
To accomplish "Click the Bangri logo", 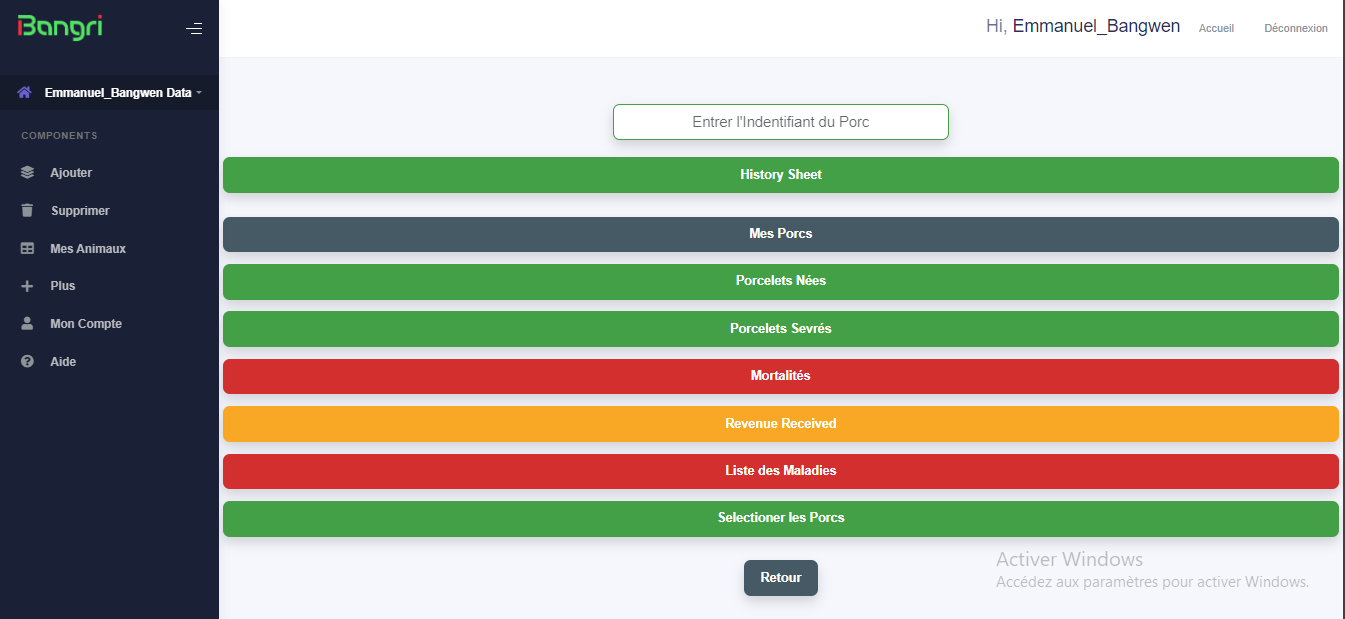I will (x=60, y=28).
